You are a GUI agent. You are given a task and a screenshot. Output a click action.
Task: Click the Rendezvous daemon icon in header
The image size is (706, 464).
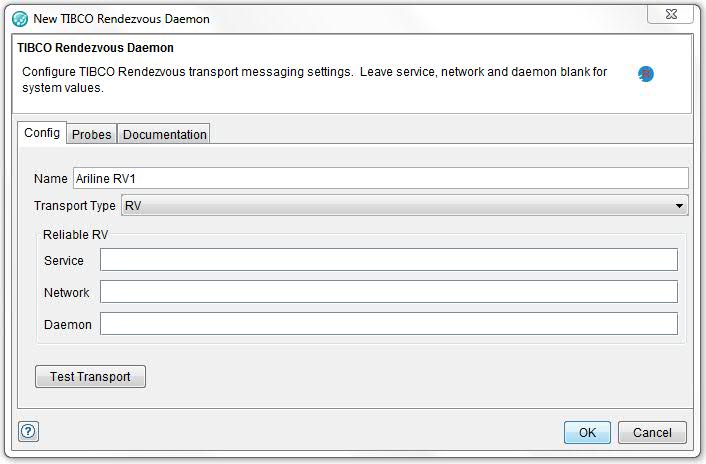646,74
